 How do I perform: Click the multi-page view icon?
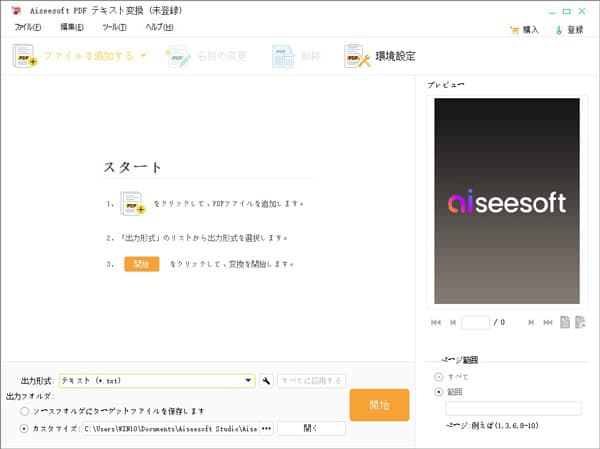[x=580, y=322]
